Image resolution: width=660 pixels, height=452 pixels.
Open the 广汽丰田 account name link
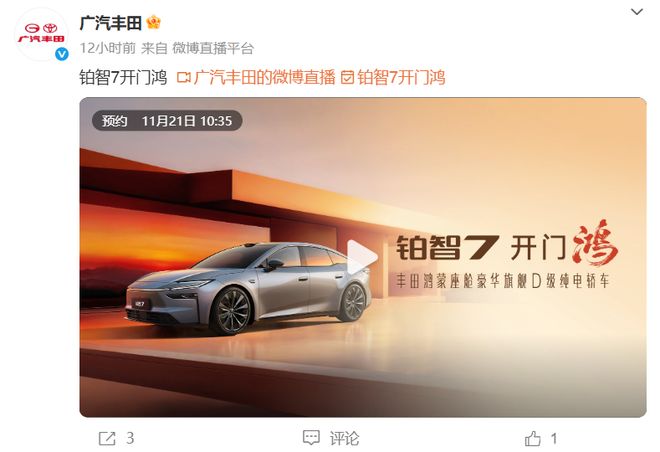110,23
